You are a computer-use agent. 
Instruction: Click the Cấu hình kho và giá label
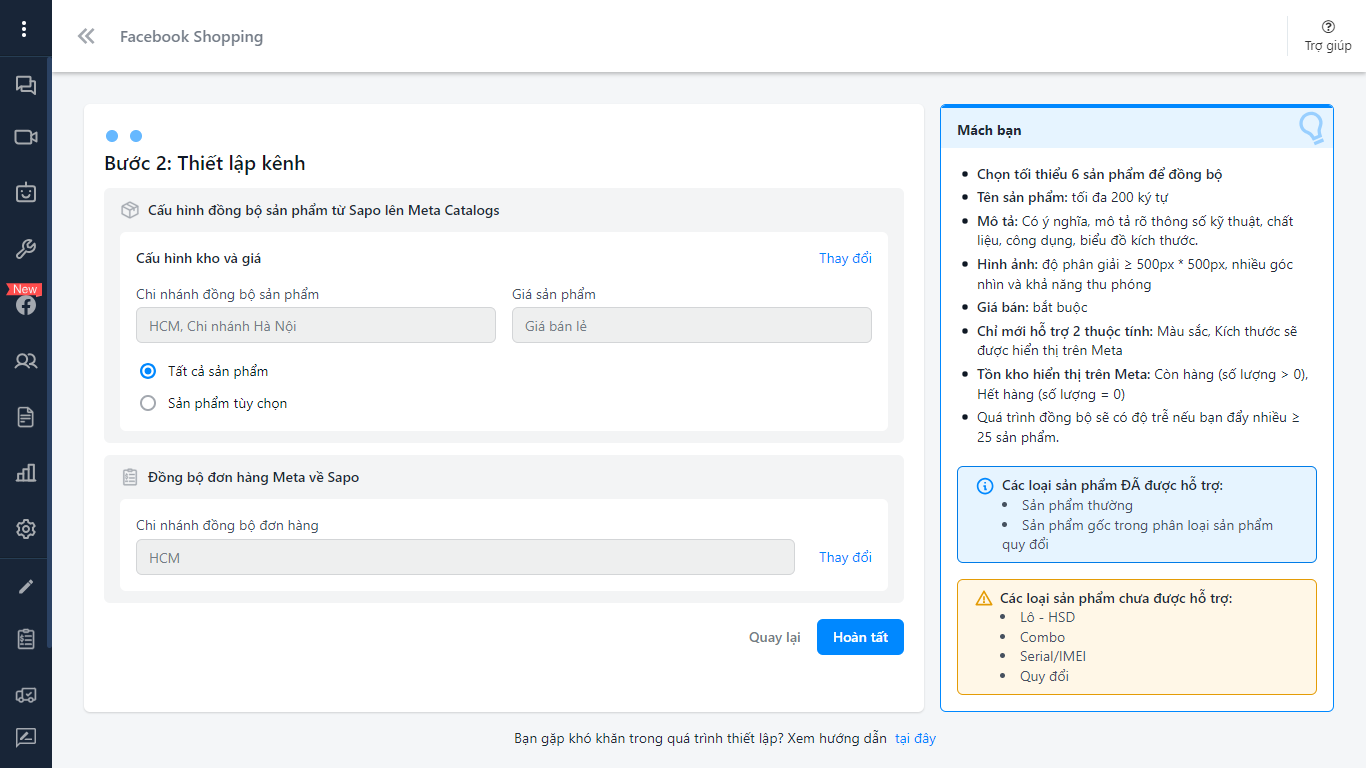(x=198, y=258)
